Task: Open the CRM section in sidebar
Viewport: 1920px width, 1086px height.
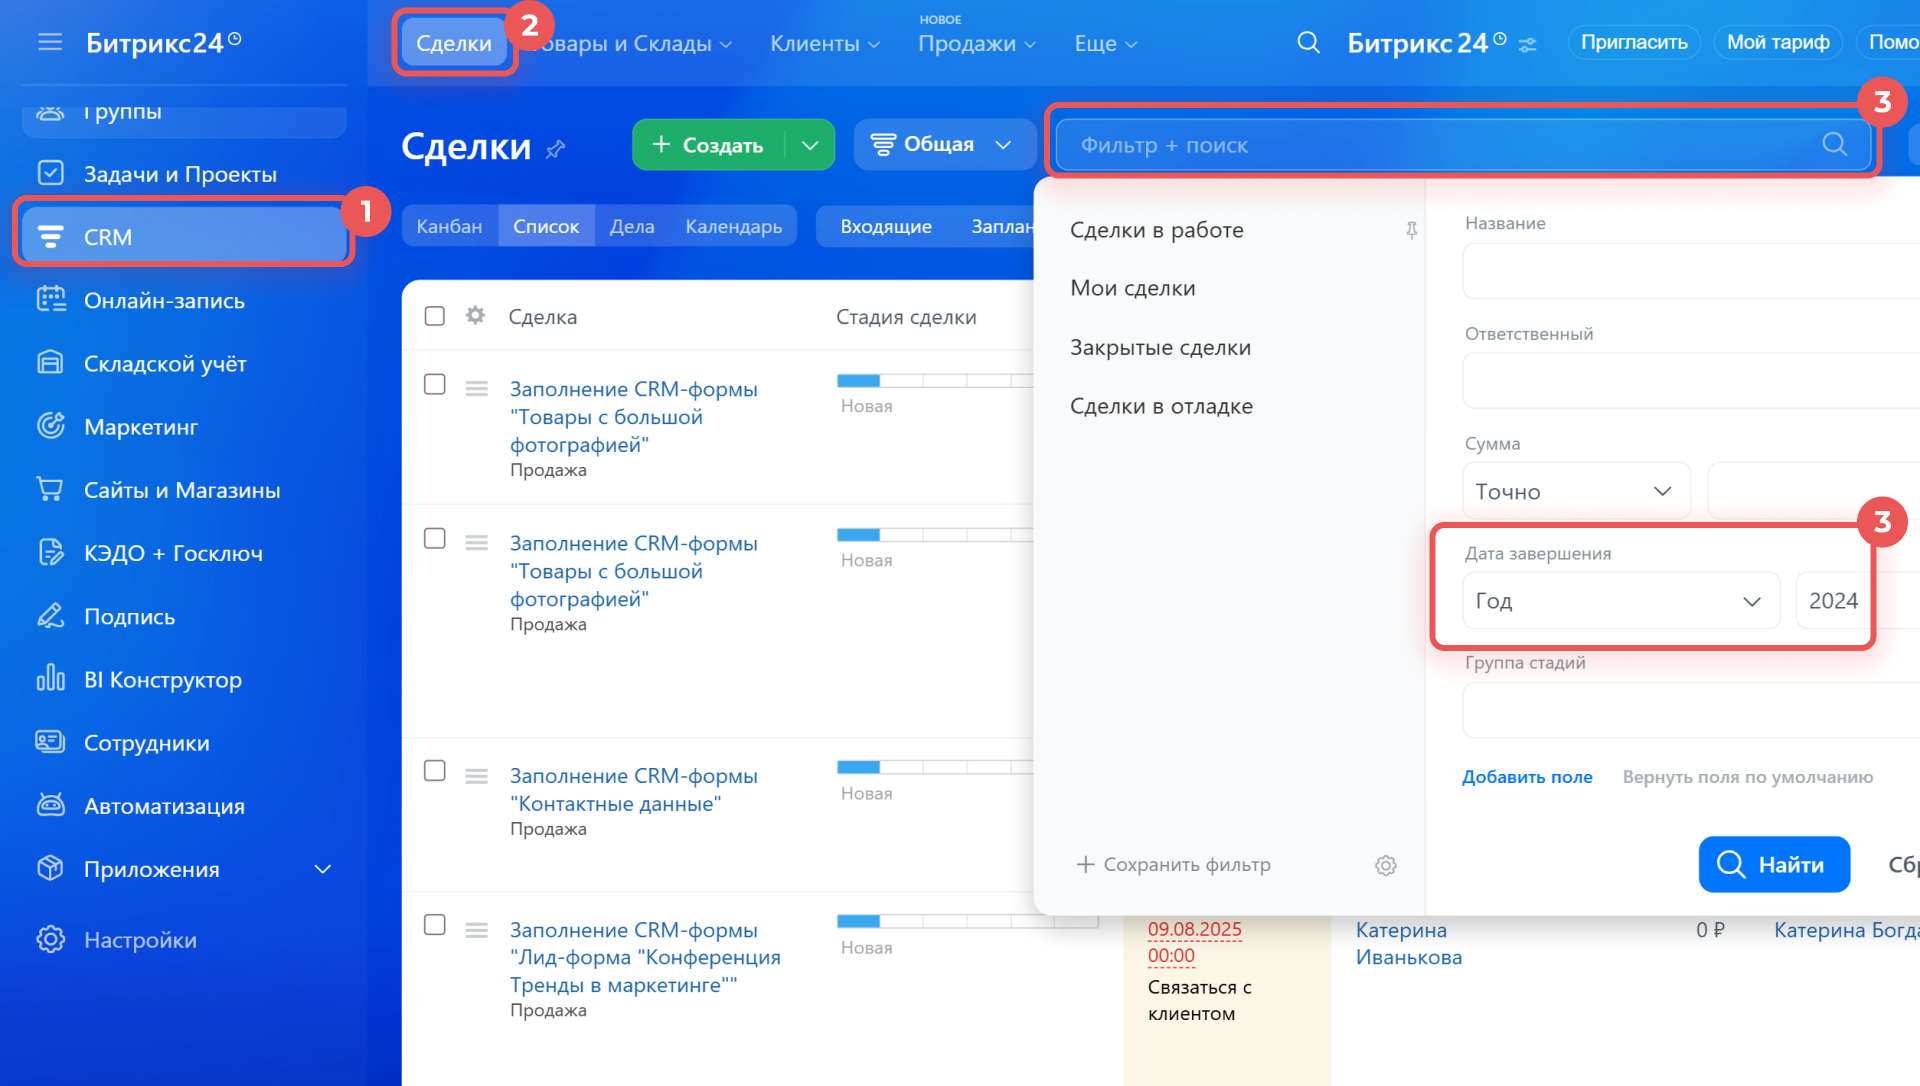Action: tap(184, 237)
